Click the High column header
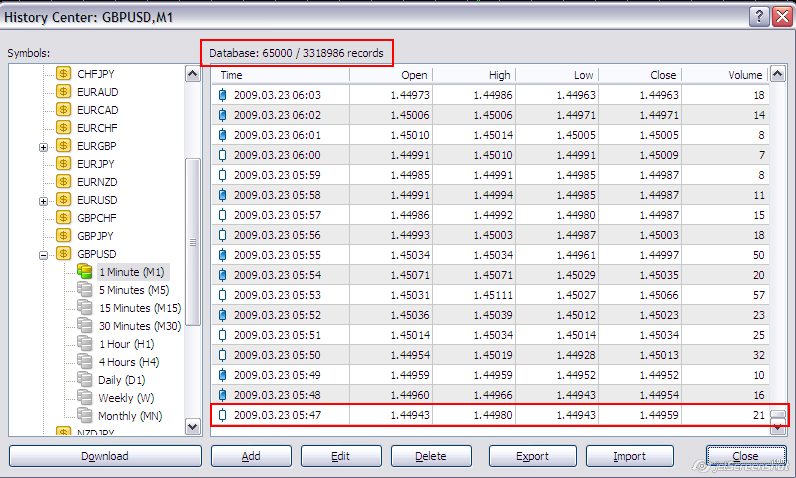The image size is (796, 478). 474,75
